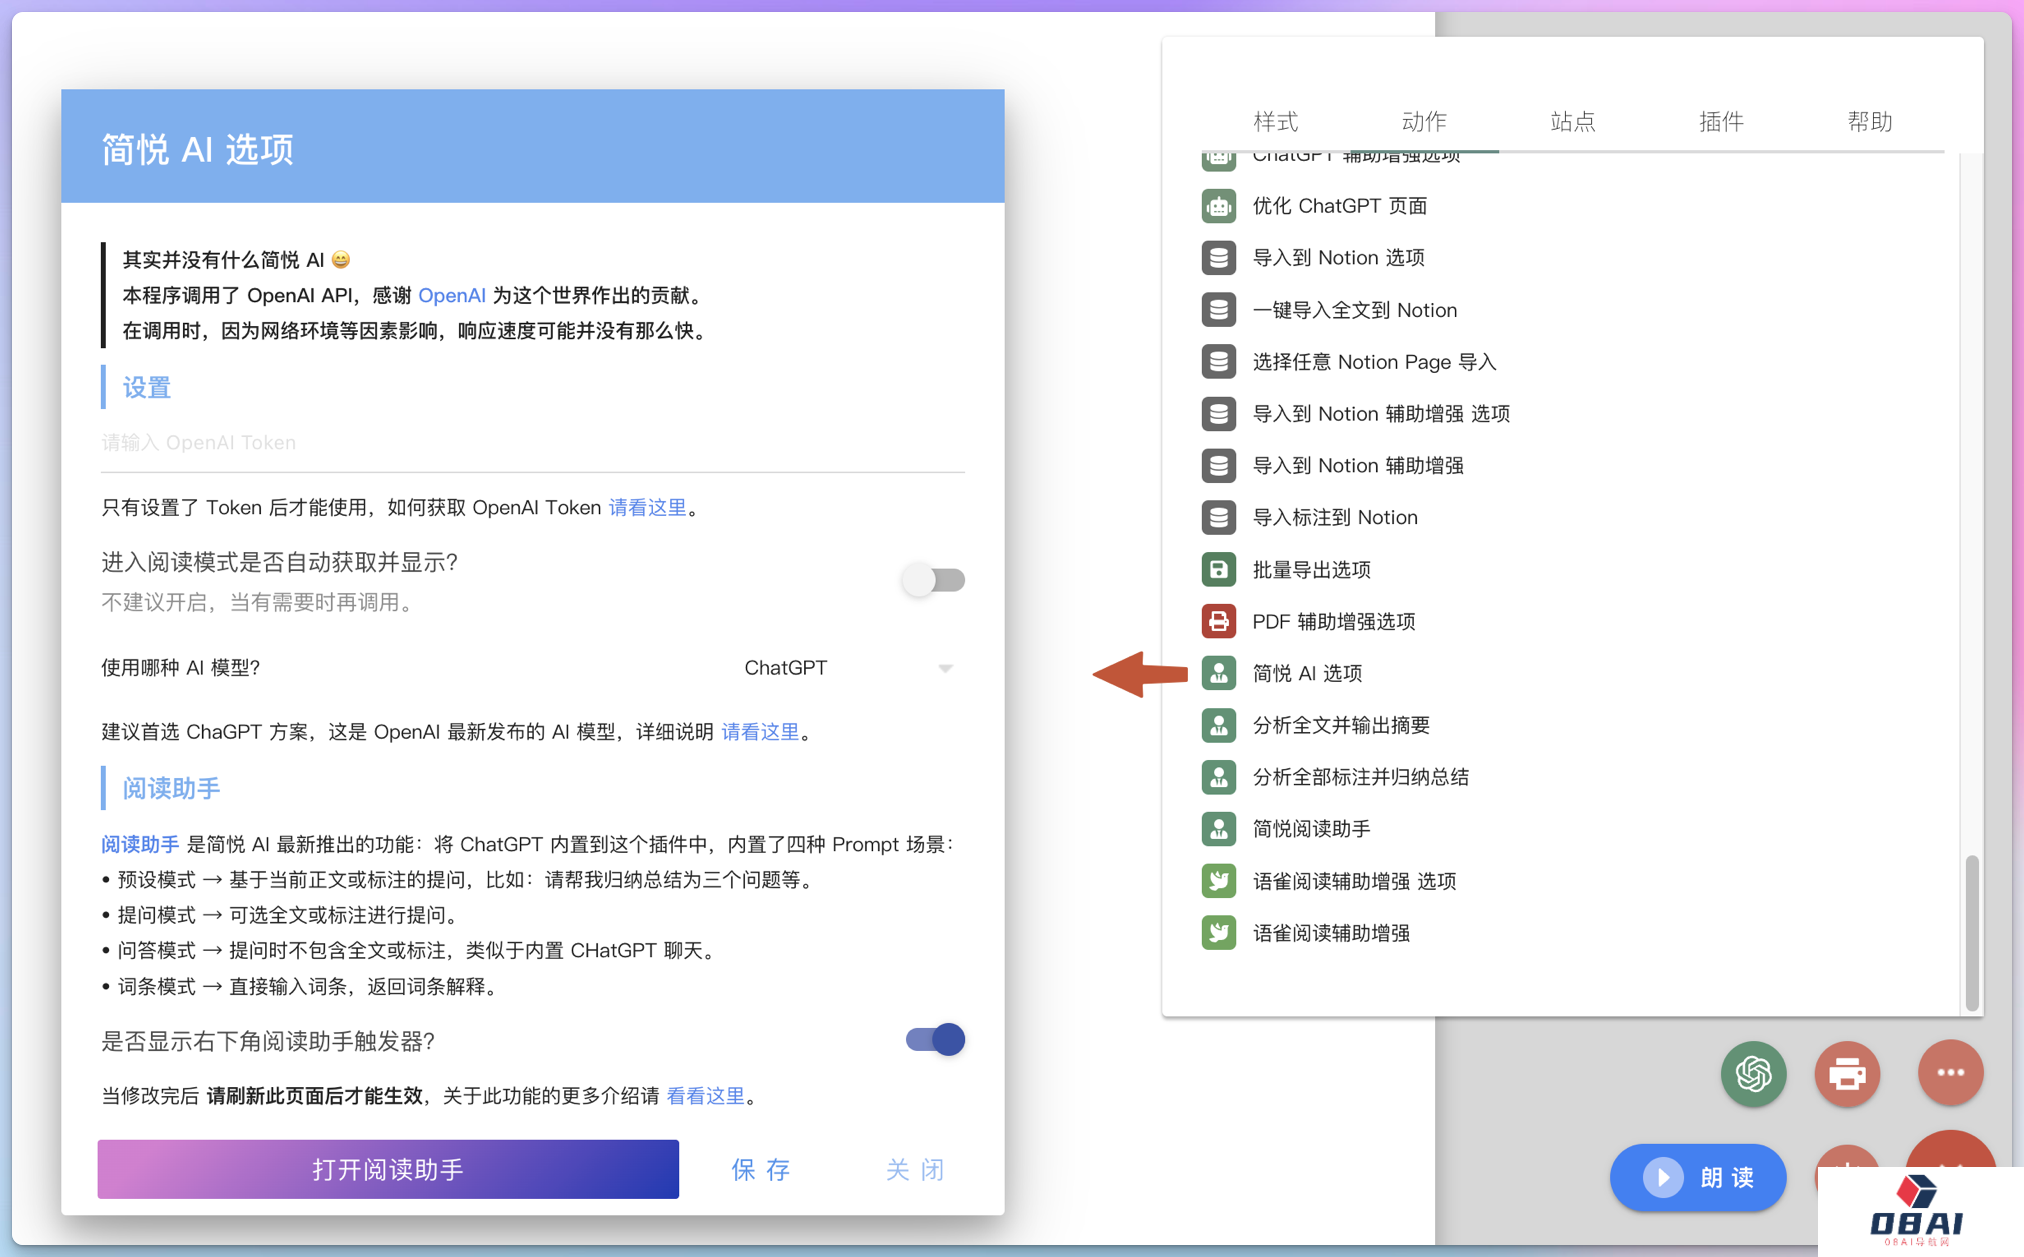2024x1257 pixels.
Task: Click icon beside 分析全部标注并归纳总结
Action: pos(1218,777)
